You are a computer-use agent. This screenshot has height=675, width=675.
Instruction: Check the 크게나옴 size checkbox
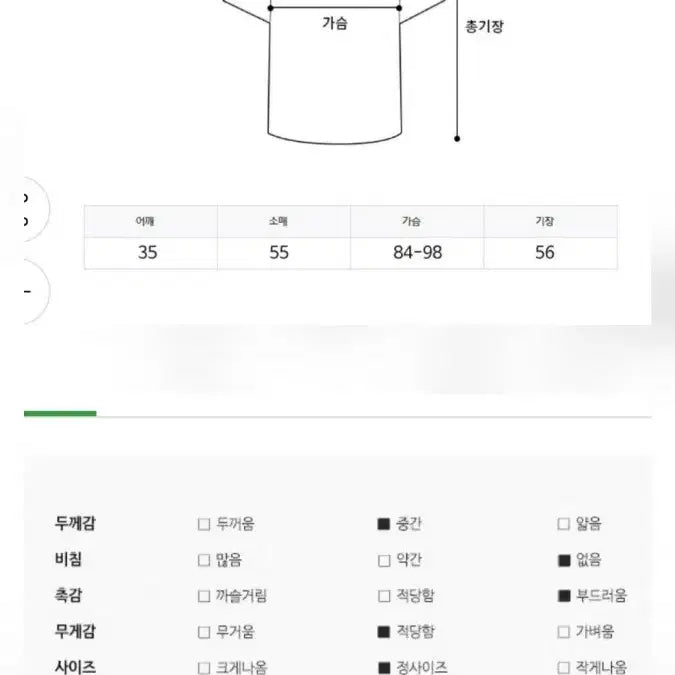click(x=204, y=667)
